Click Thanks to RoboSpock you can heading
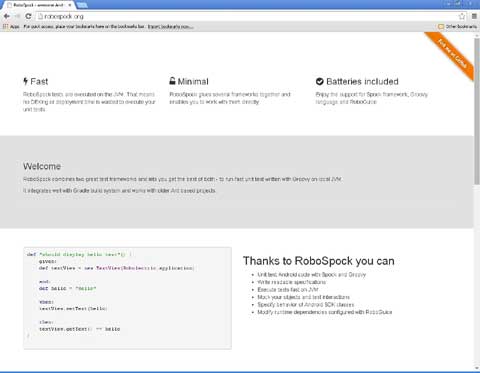This screenshot has width=480, height=373. click(x=319, y=261)
